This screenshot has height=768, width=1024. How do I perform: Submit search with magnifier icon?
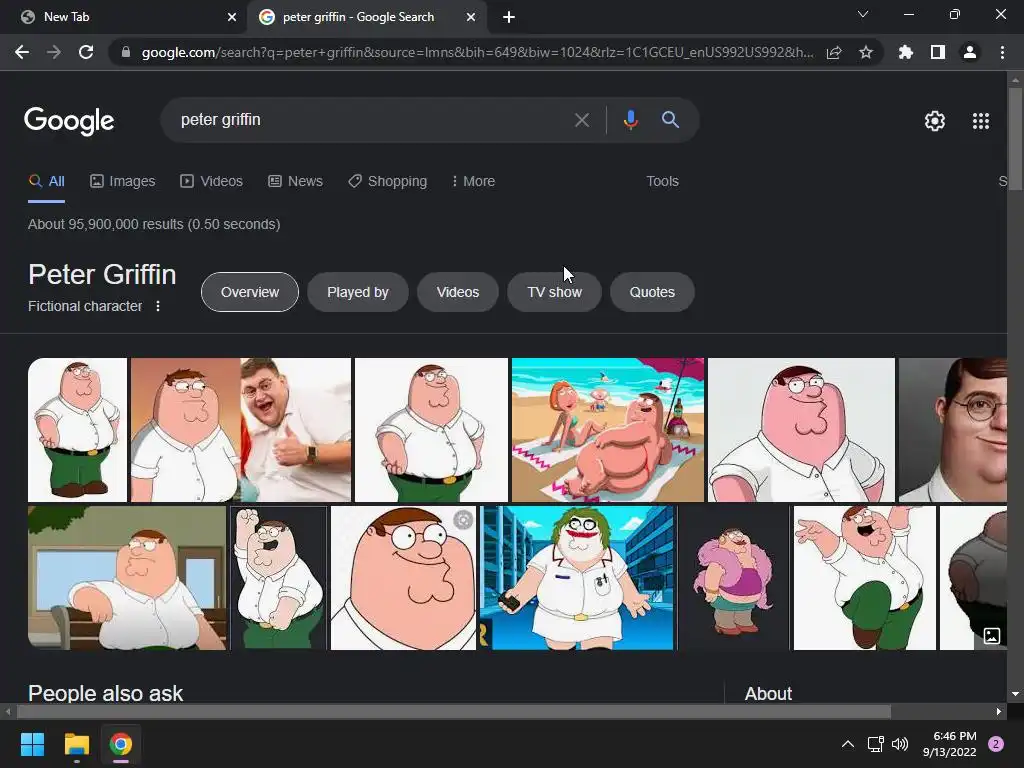point(670,120)
